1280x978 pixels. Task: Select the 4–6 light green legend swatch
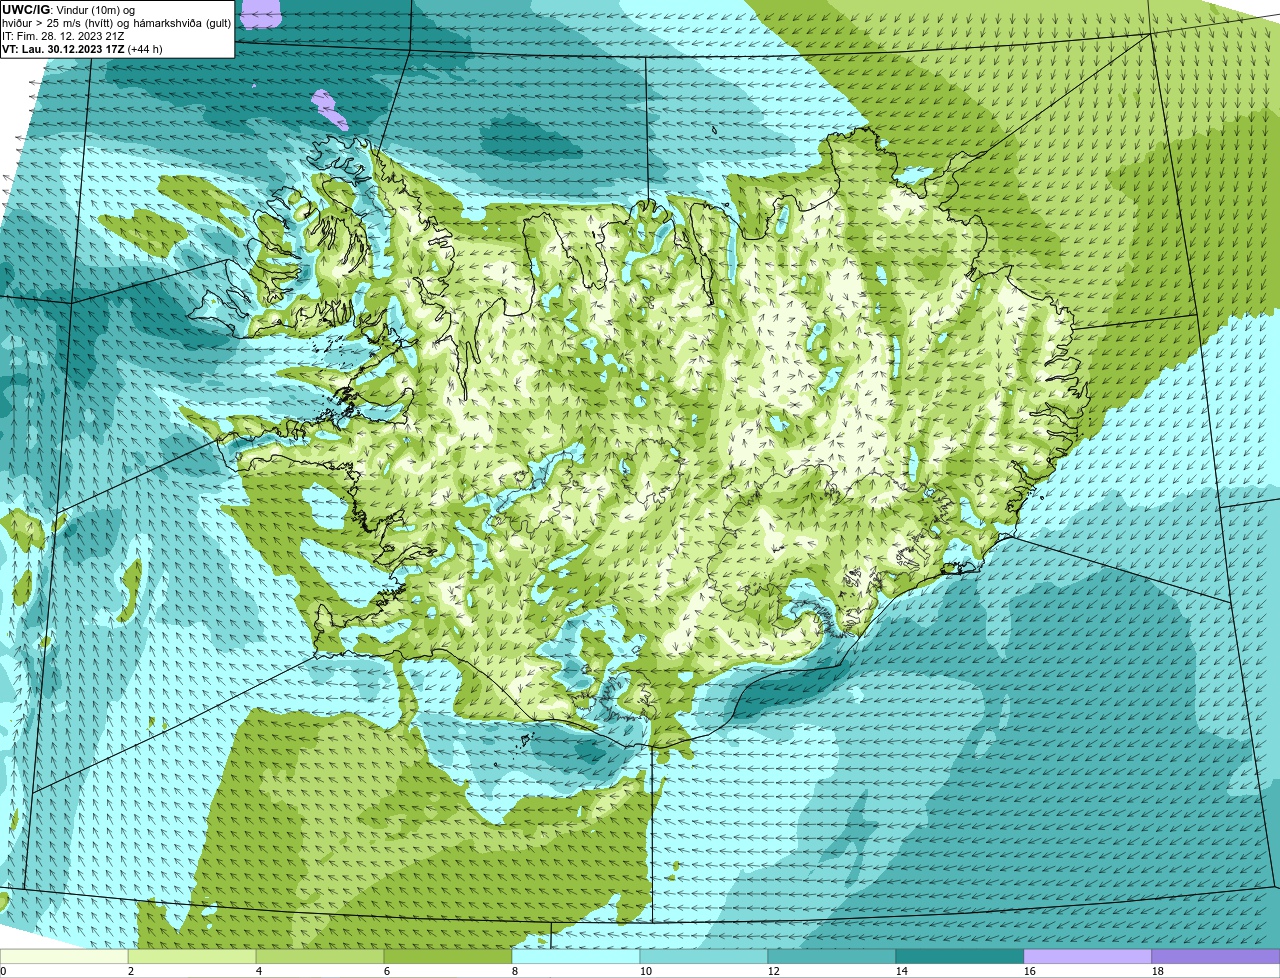(x=320, y=957)
